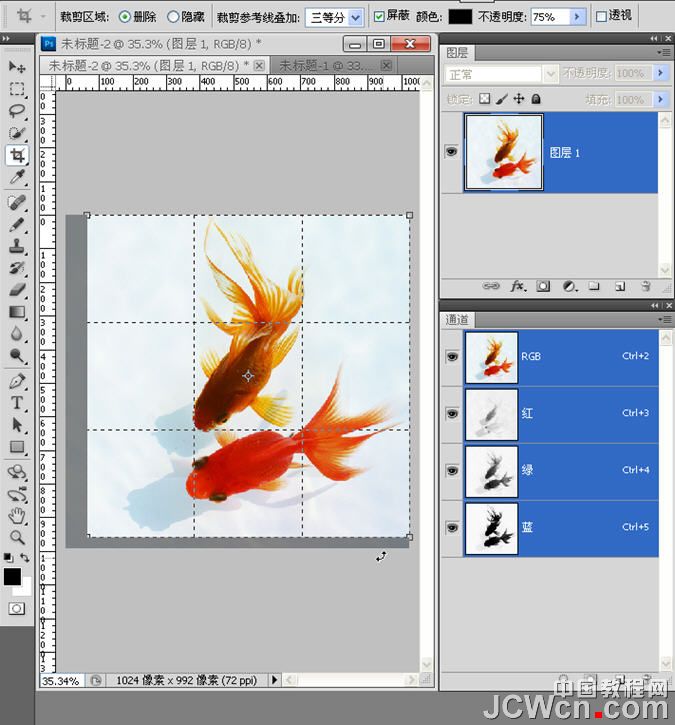Select the Healing Brush tool

point(17,202)
